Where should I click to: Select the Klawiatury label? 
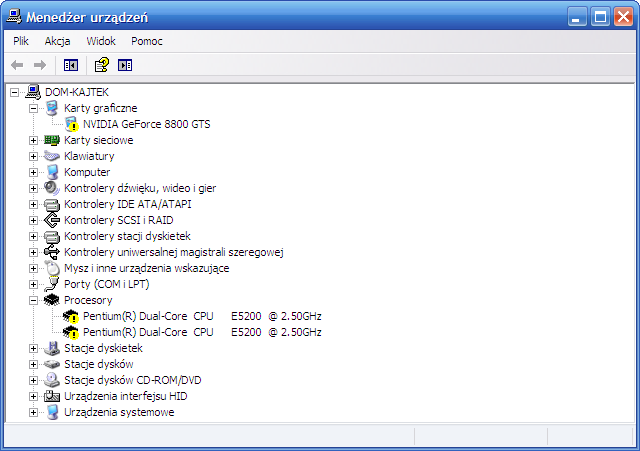[89, 156]
